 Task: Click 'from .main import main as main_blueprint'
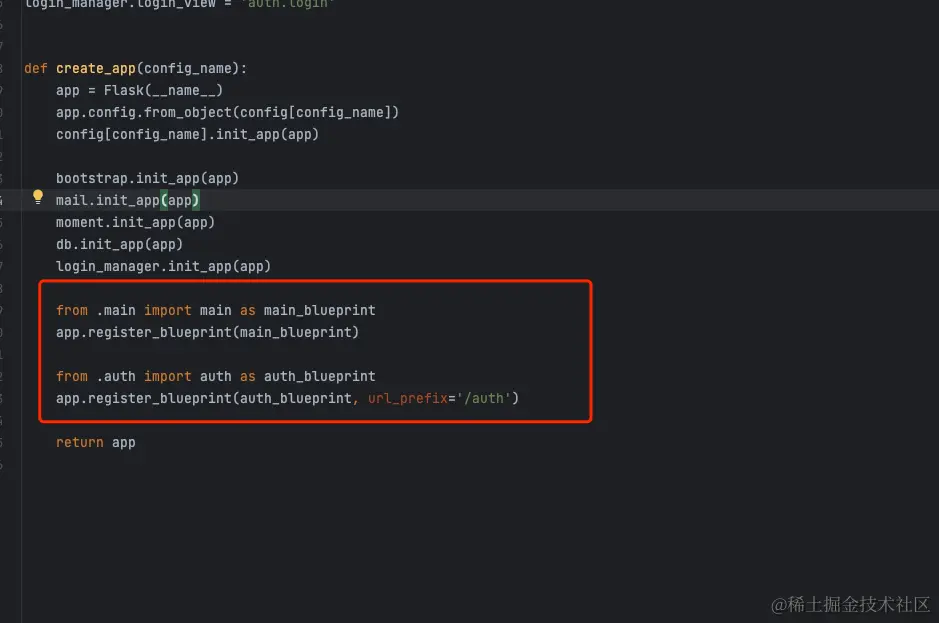[x=216, y=310]
